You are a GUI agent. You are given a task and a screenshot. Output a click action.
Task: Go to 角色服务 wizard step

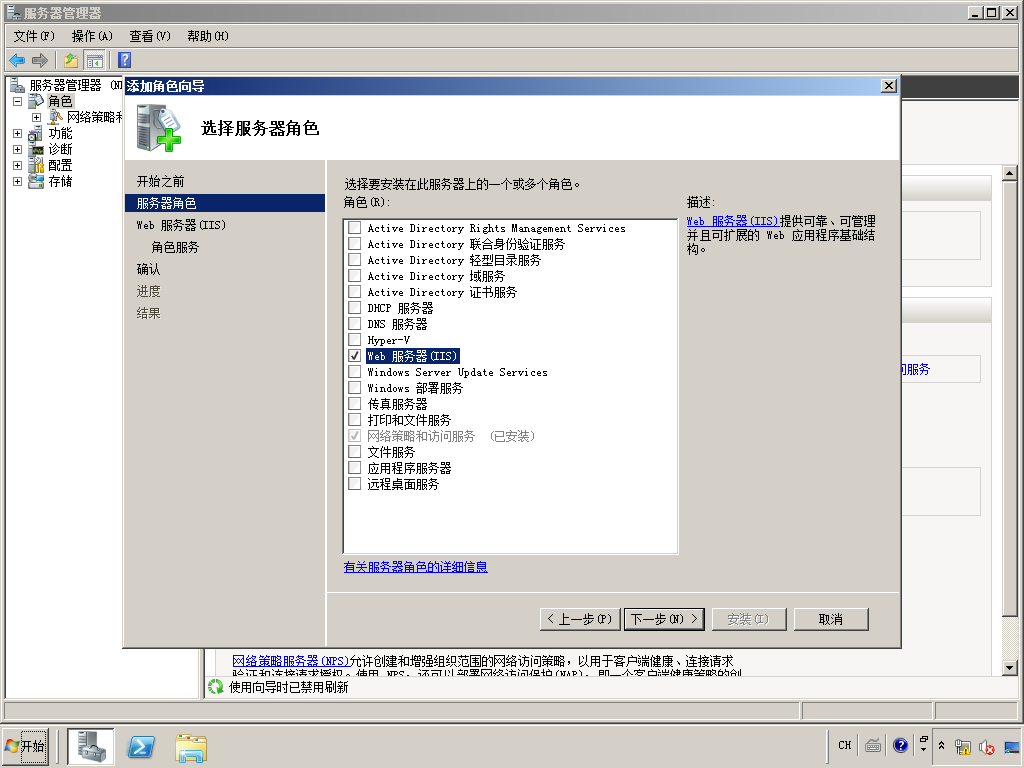[175, 248]
